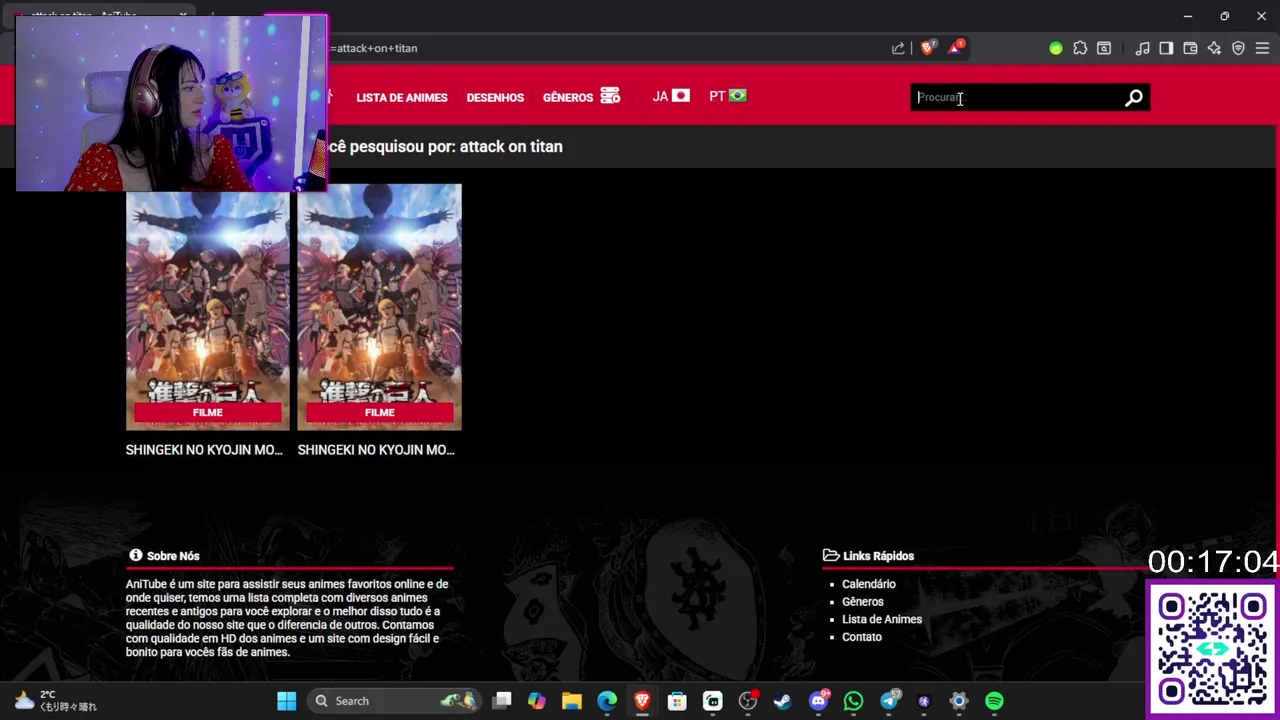Click the share page icon in address bar
The width and height of the screenshot is (1280, 720).
[898, 48]
